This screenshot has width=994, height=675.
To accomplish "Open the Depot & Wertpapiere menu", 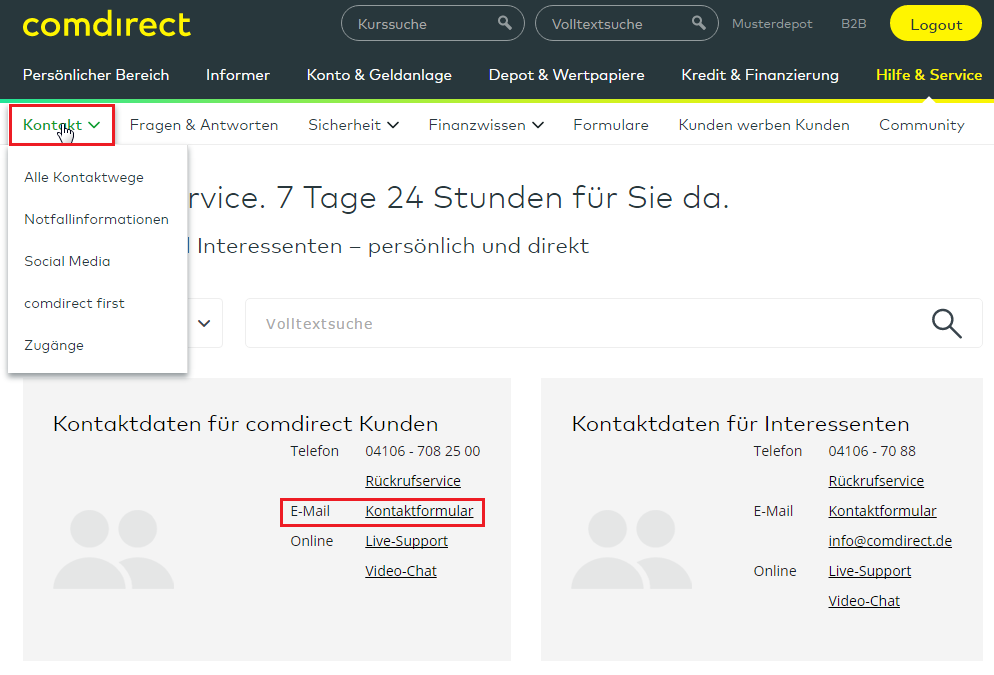I will pos(566,74).
